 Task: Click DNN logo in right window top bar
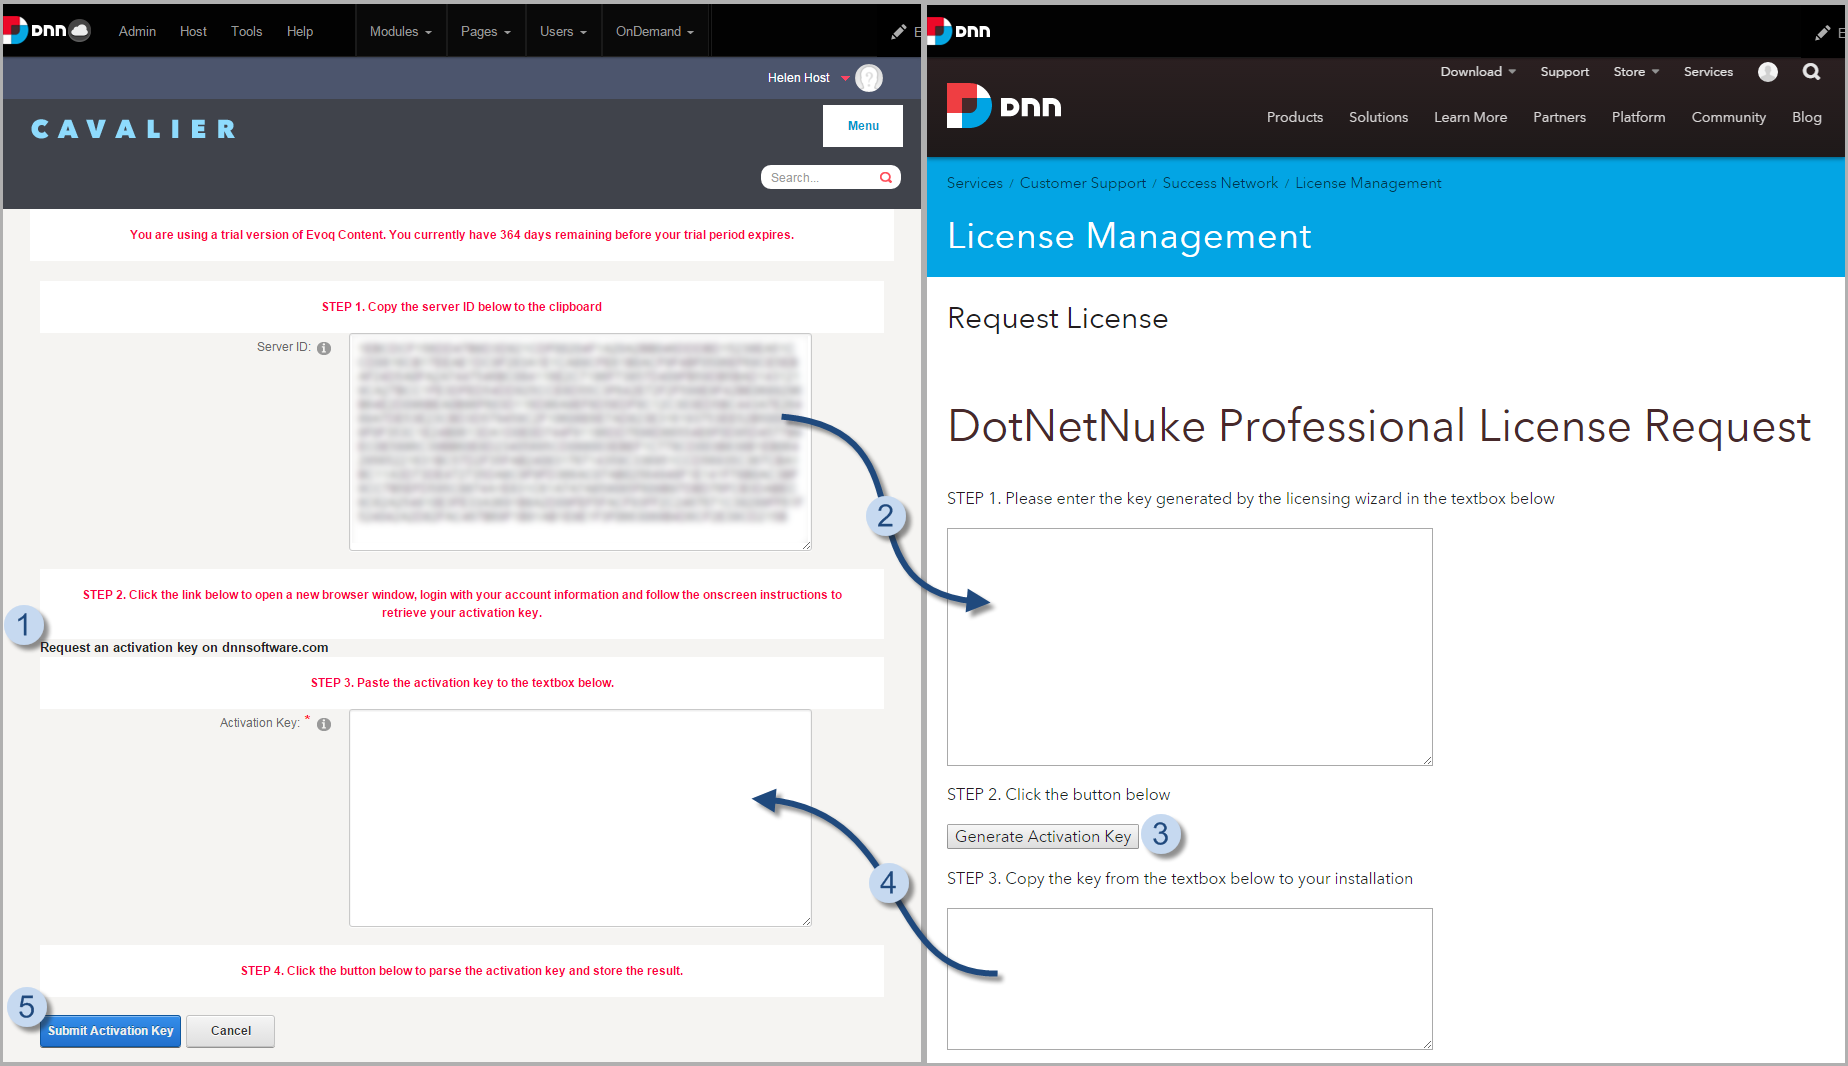point(960,31)
